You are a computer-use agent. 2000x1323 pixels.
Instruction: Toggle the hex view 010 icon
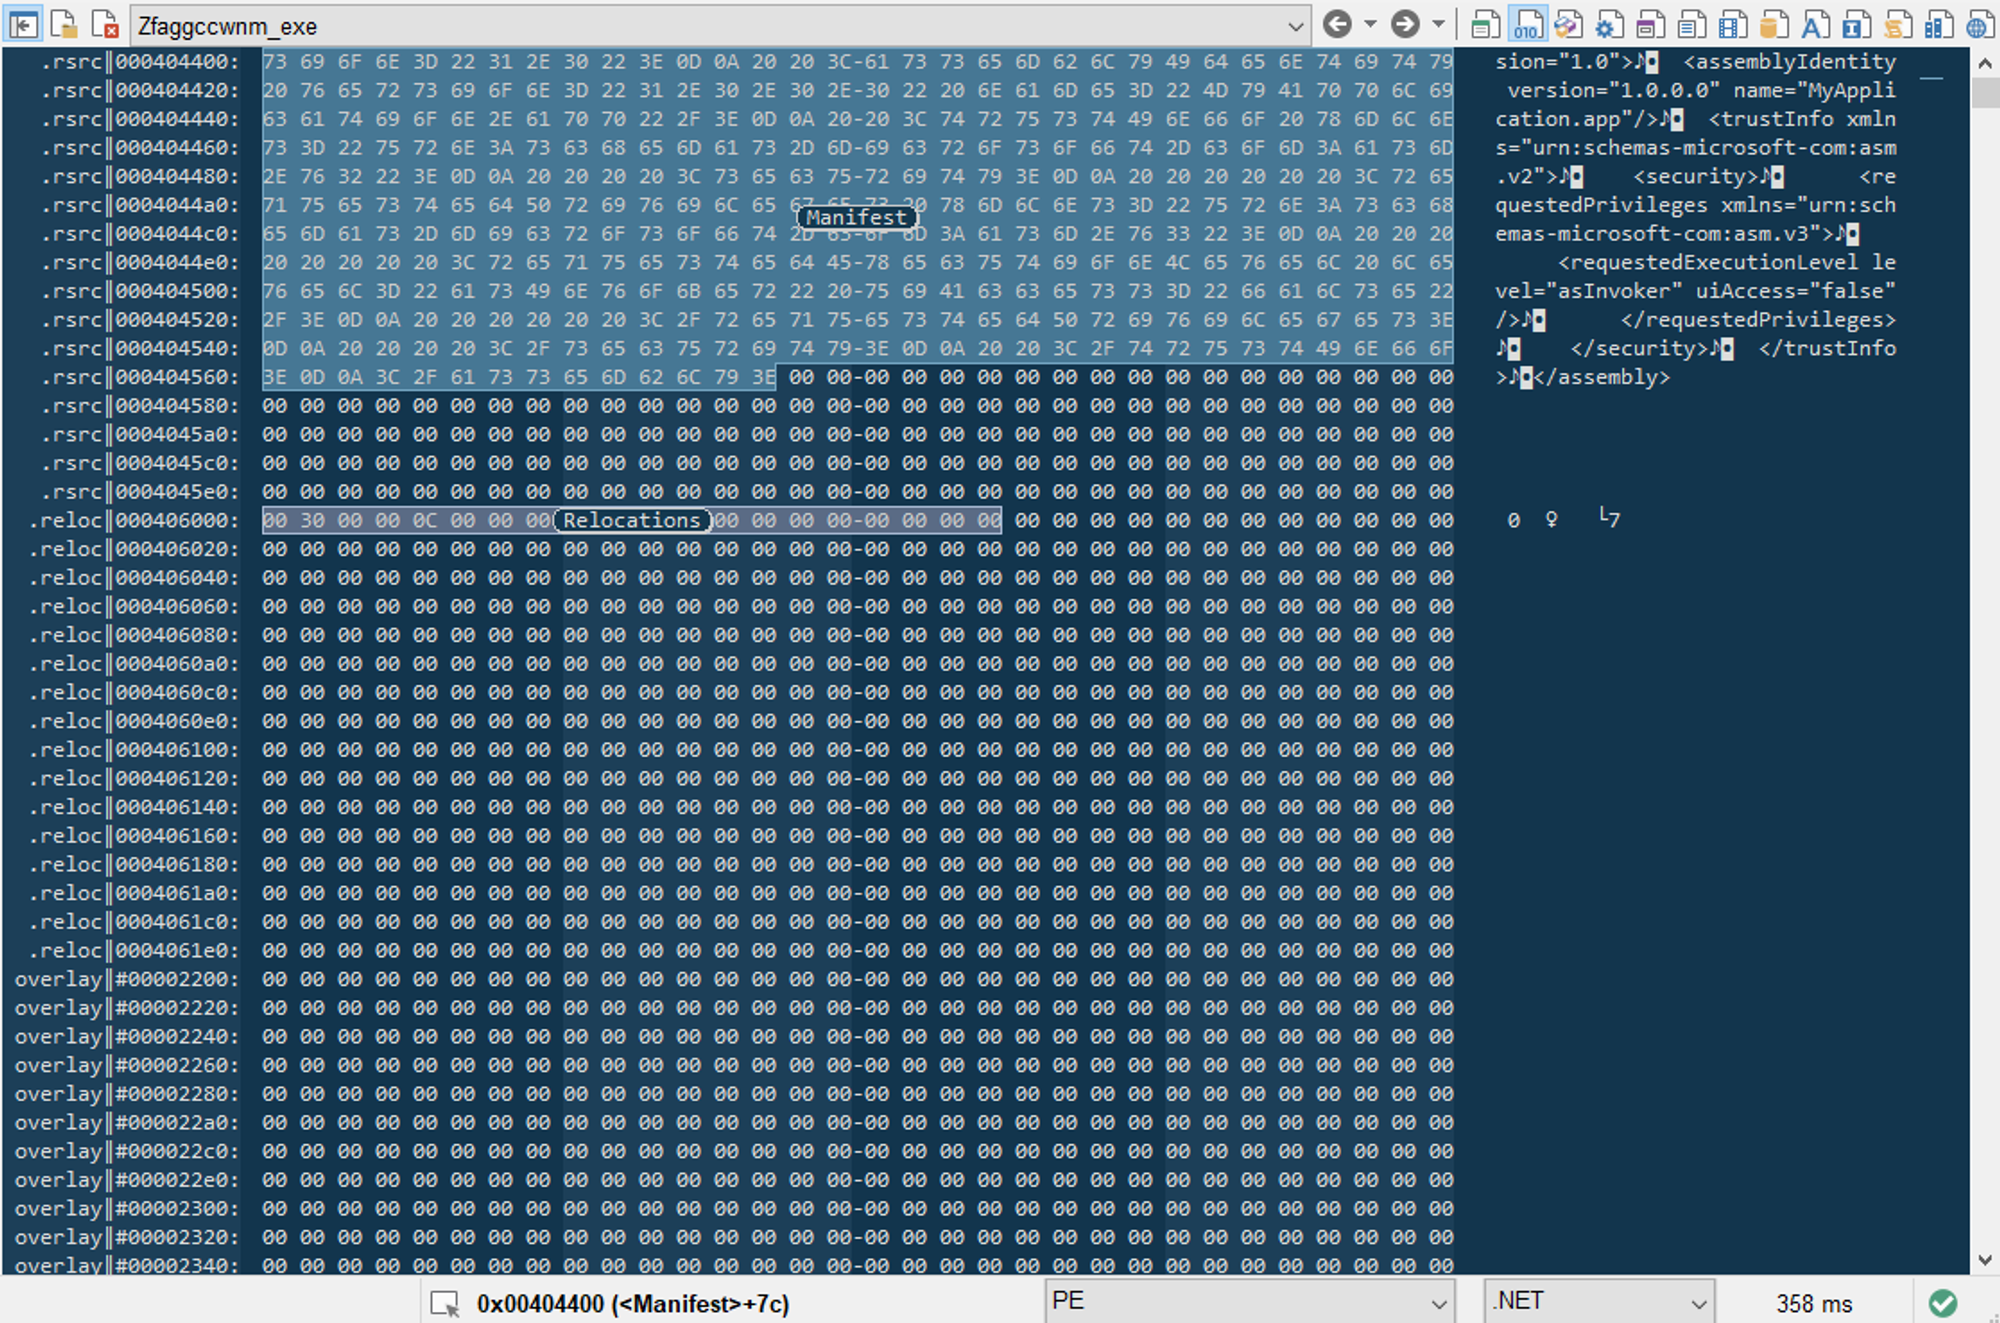click(x=1527, y=25)
